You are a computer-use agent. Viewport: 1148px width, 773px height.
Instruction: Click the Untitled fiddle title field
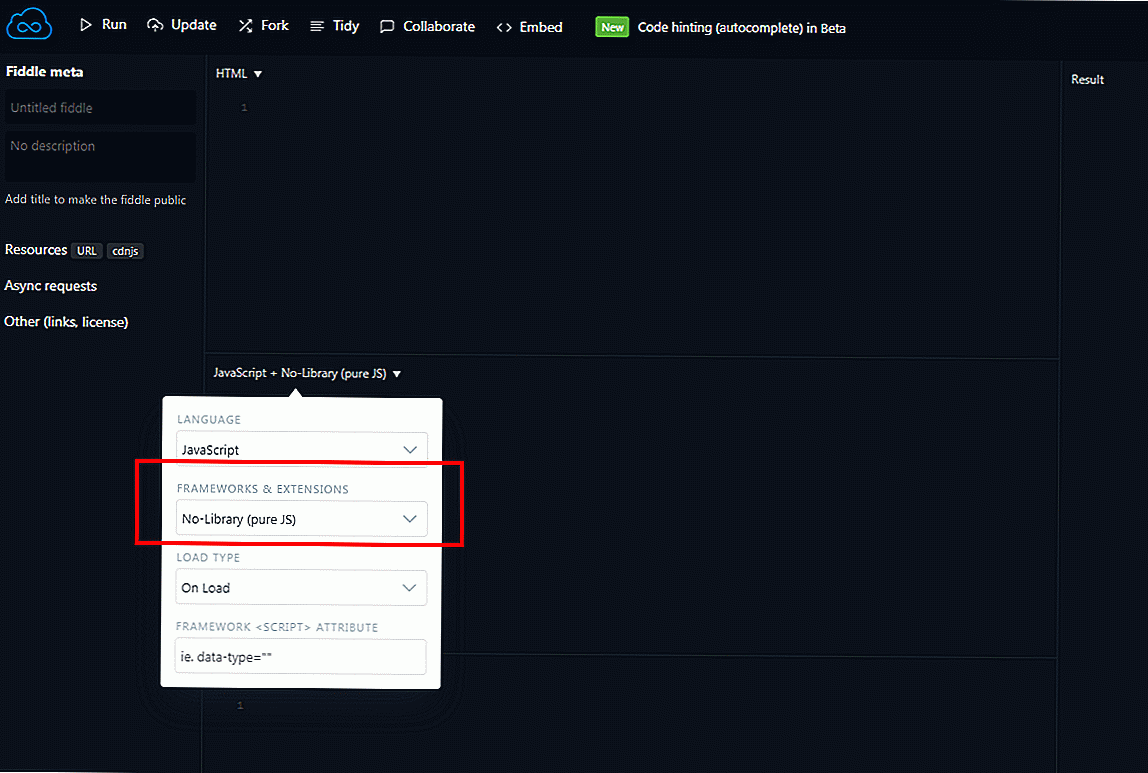click(100, 108)
